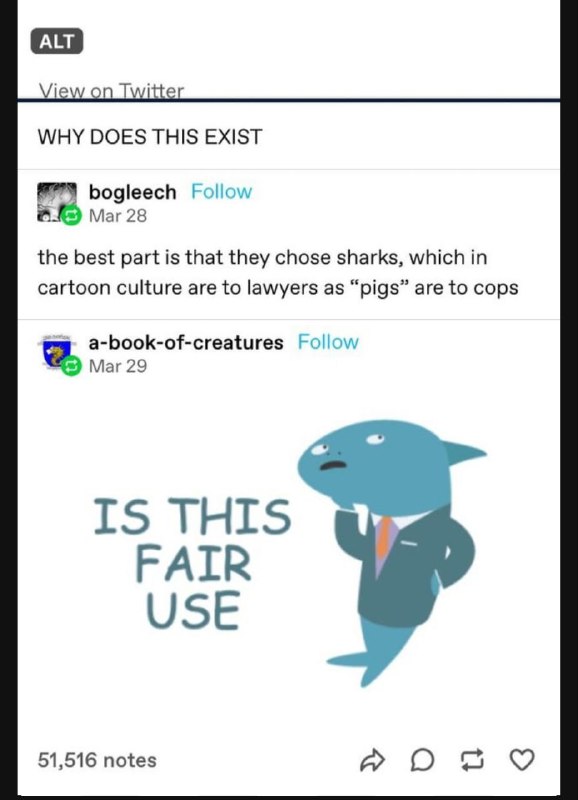Reblog the post using the reblog icon
Viewport: 578px width, 800px height.
[x=472, y=760]
